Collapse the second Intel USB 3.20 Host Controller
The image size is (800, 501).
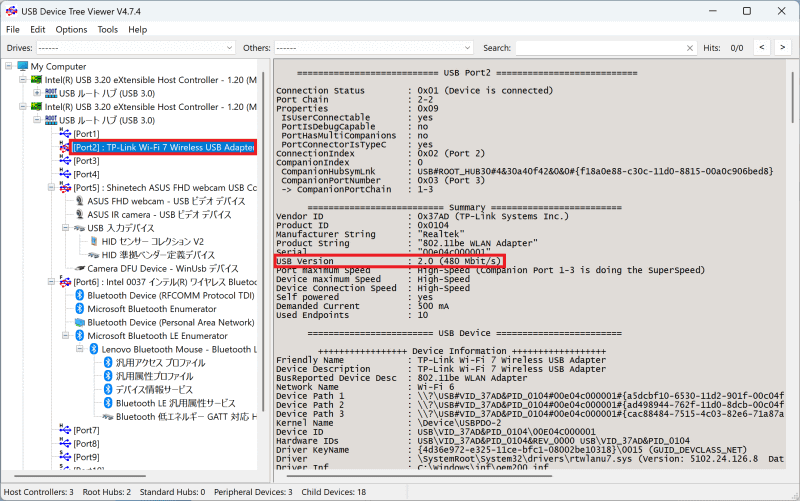(23, 107)
